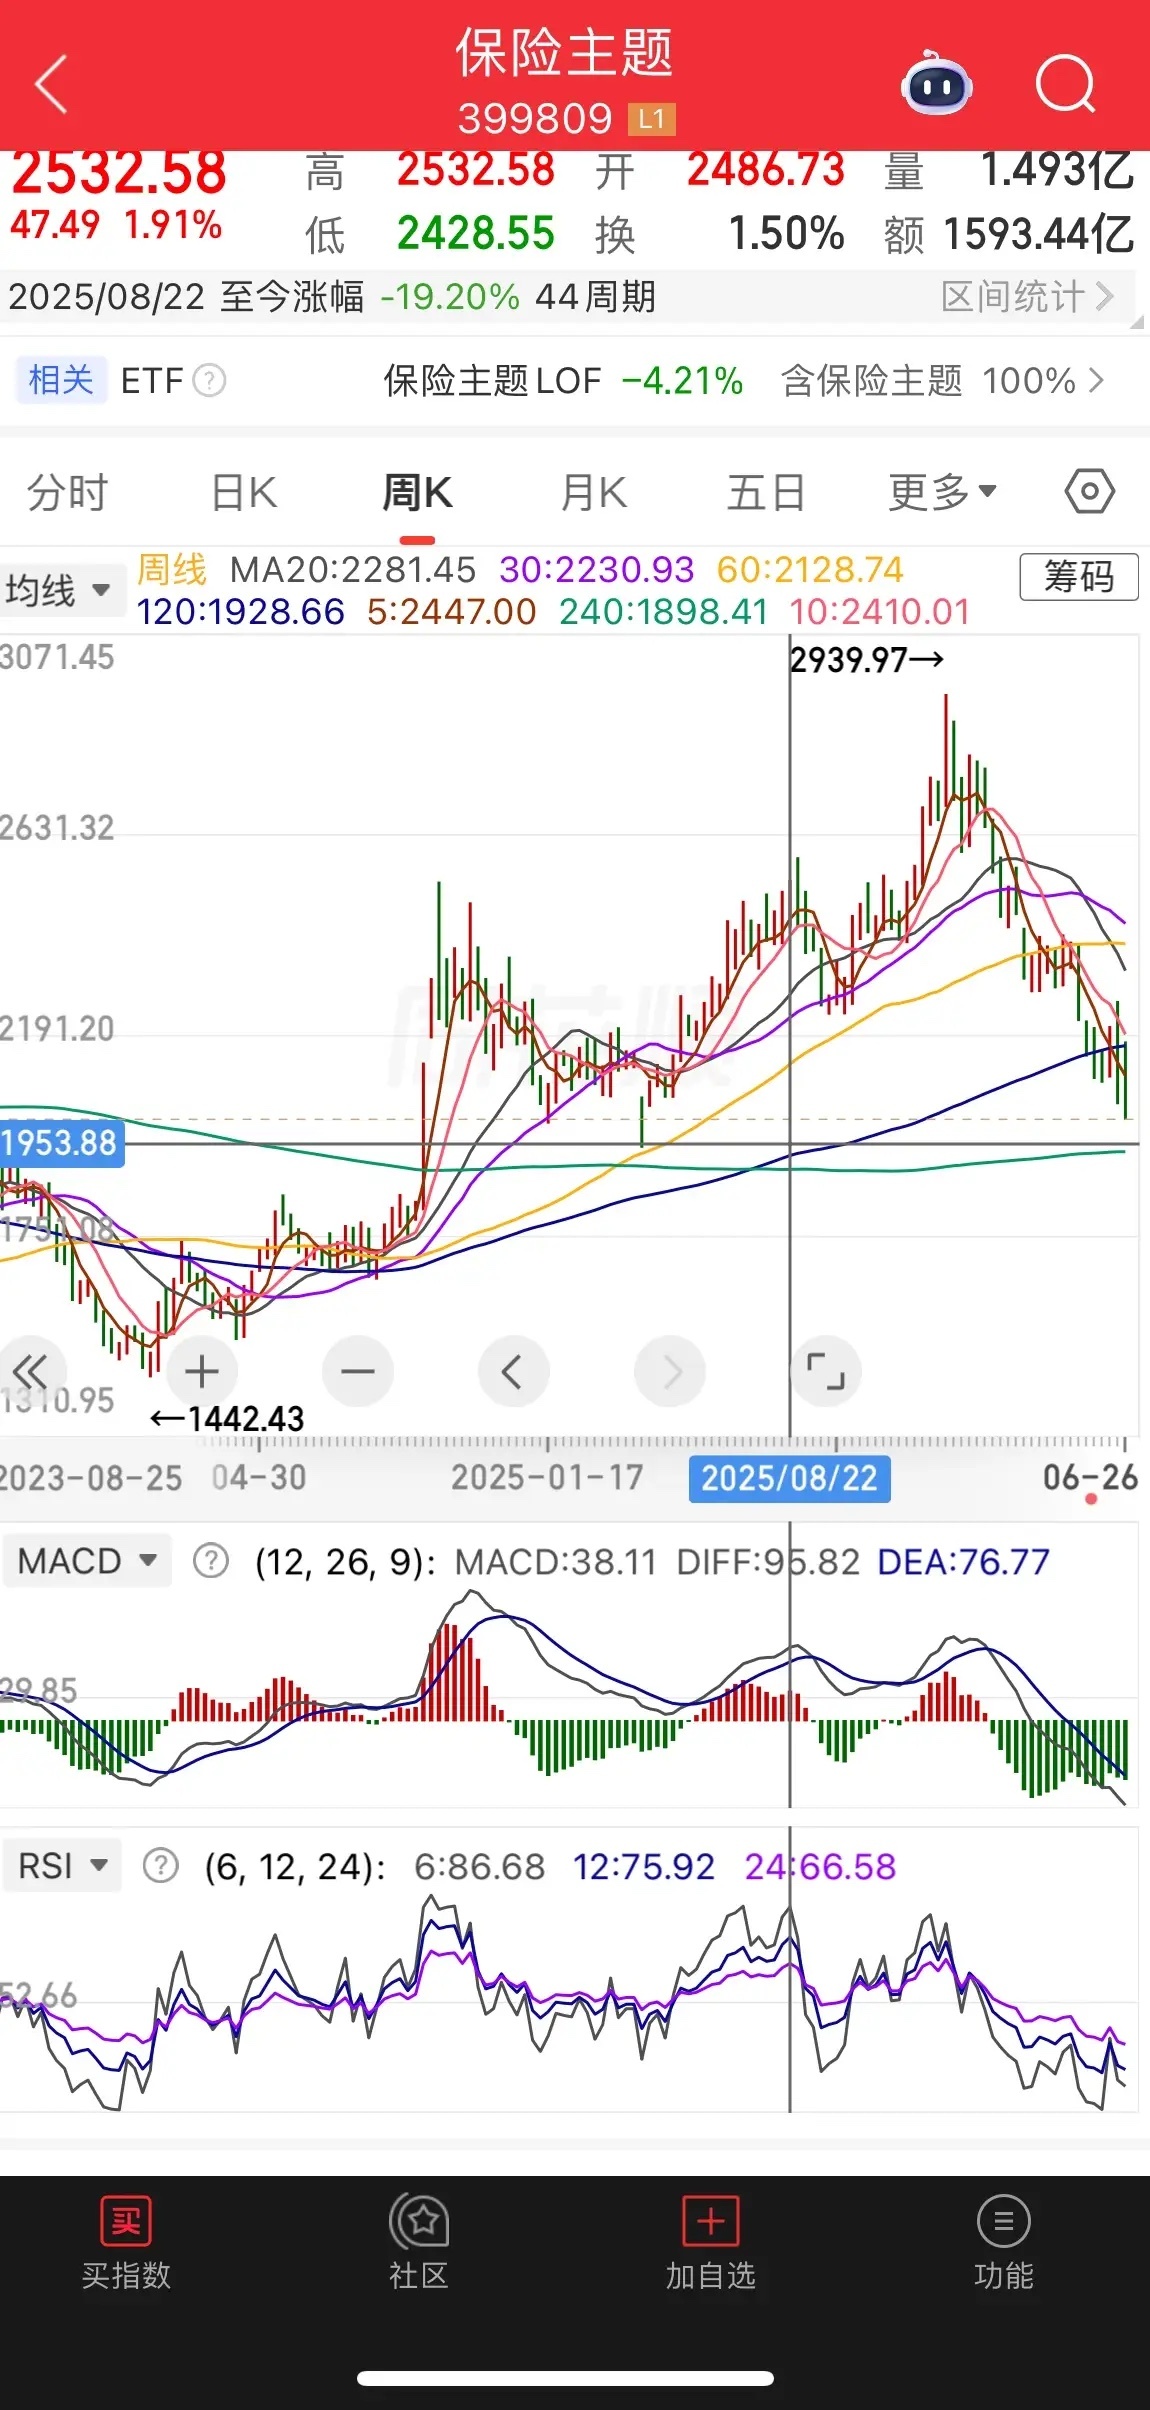Tap the 筹码 chip distribution button
Screen dimensions: 1150x2410
coord(1079,577)
